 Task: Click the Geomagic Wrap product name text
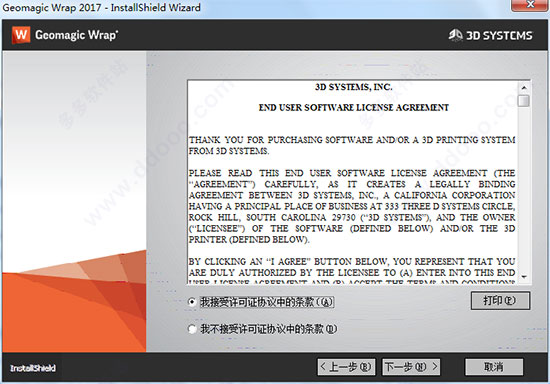click(76, 35)
